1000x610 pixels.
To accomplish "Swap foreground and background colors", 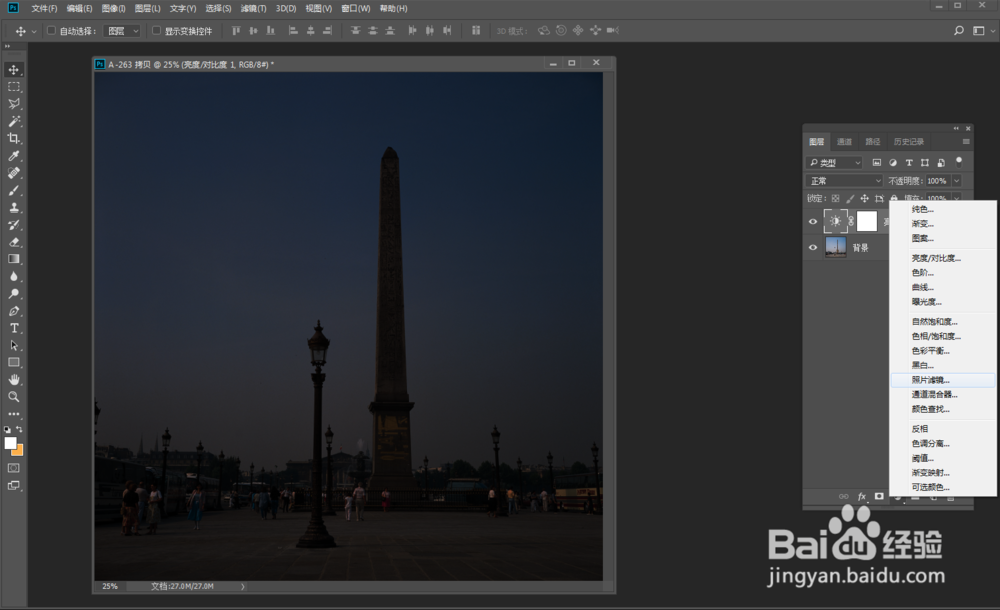I will [19, 429].
